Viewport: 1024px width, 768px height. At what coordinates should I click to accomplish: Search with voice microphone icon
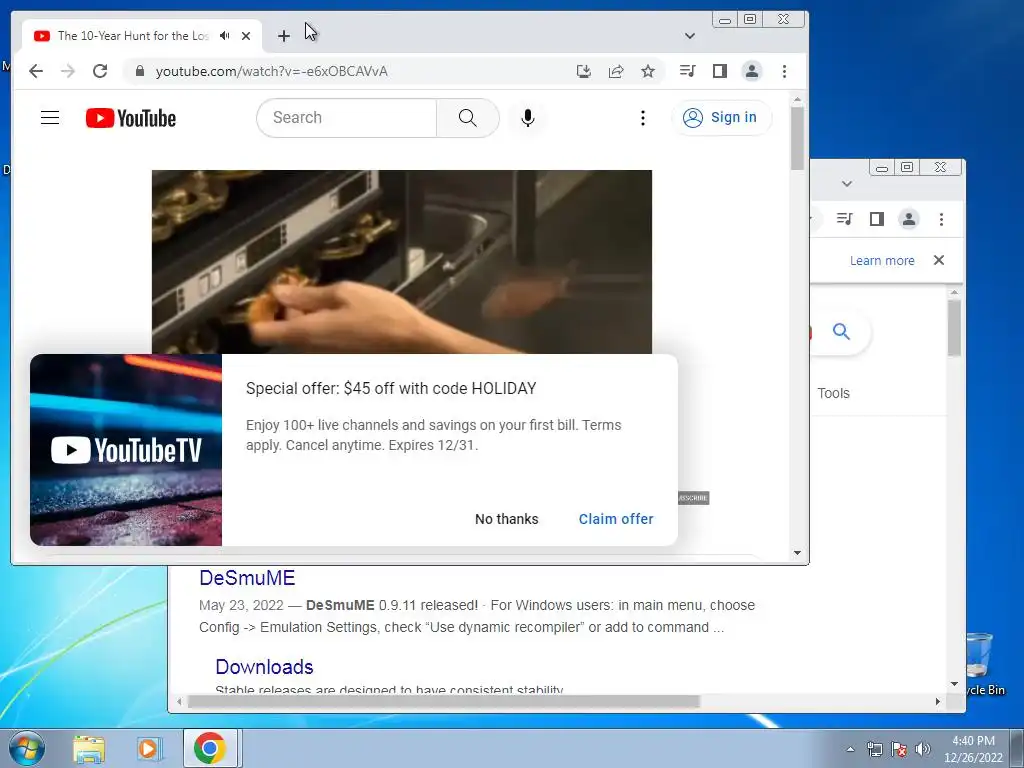click(x=528, y=118)
